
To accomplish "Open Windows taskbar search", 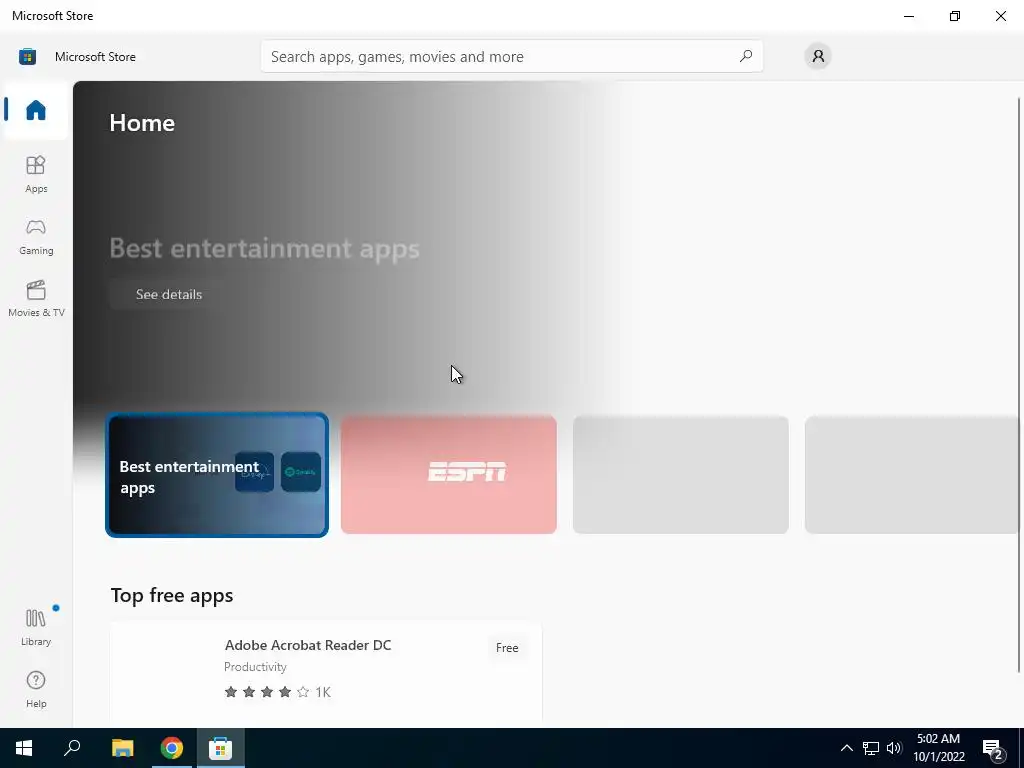I will pyautogui.click(x=72, y=748).
